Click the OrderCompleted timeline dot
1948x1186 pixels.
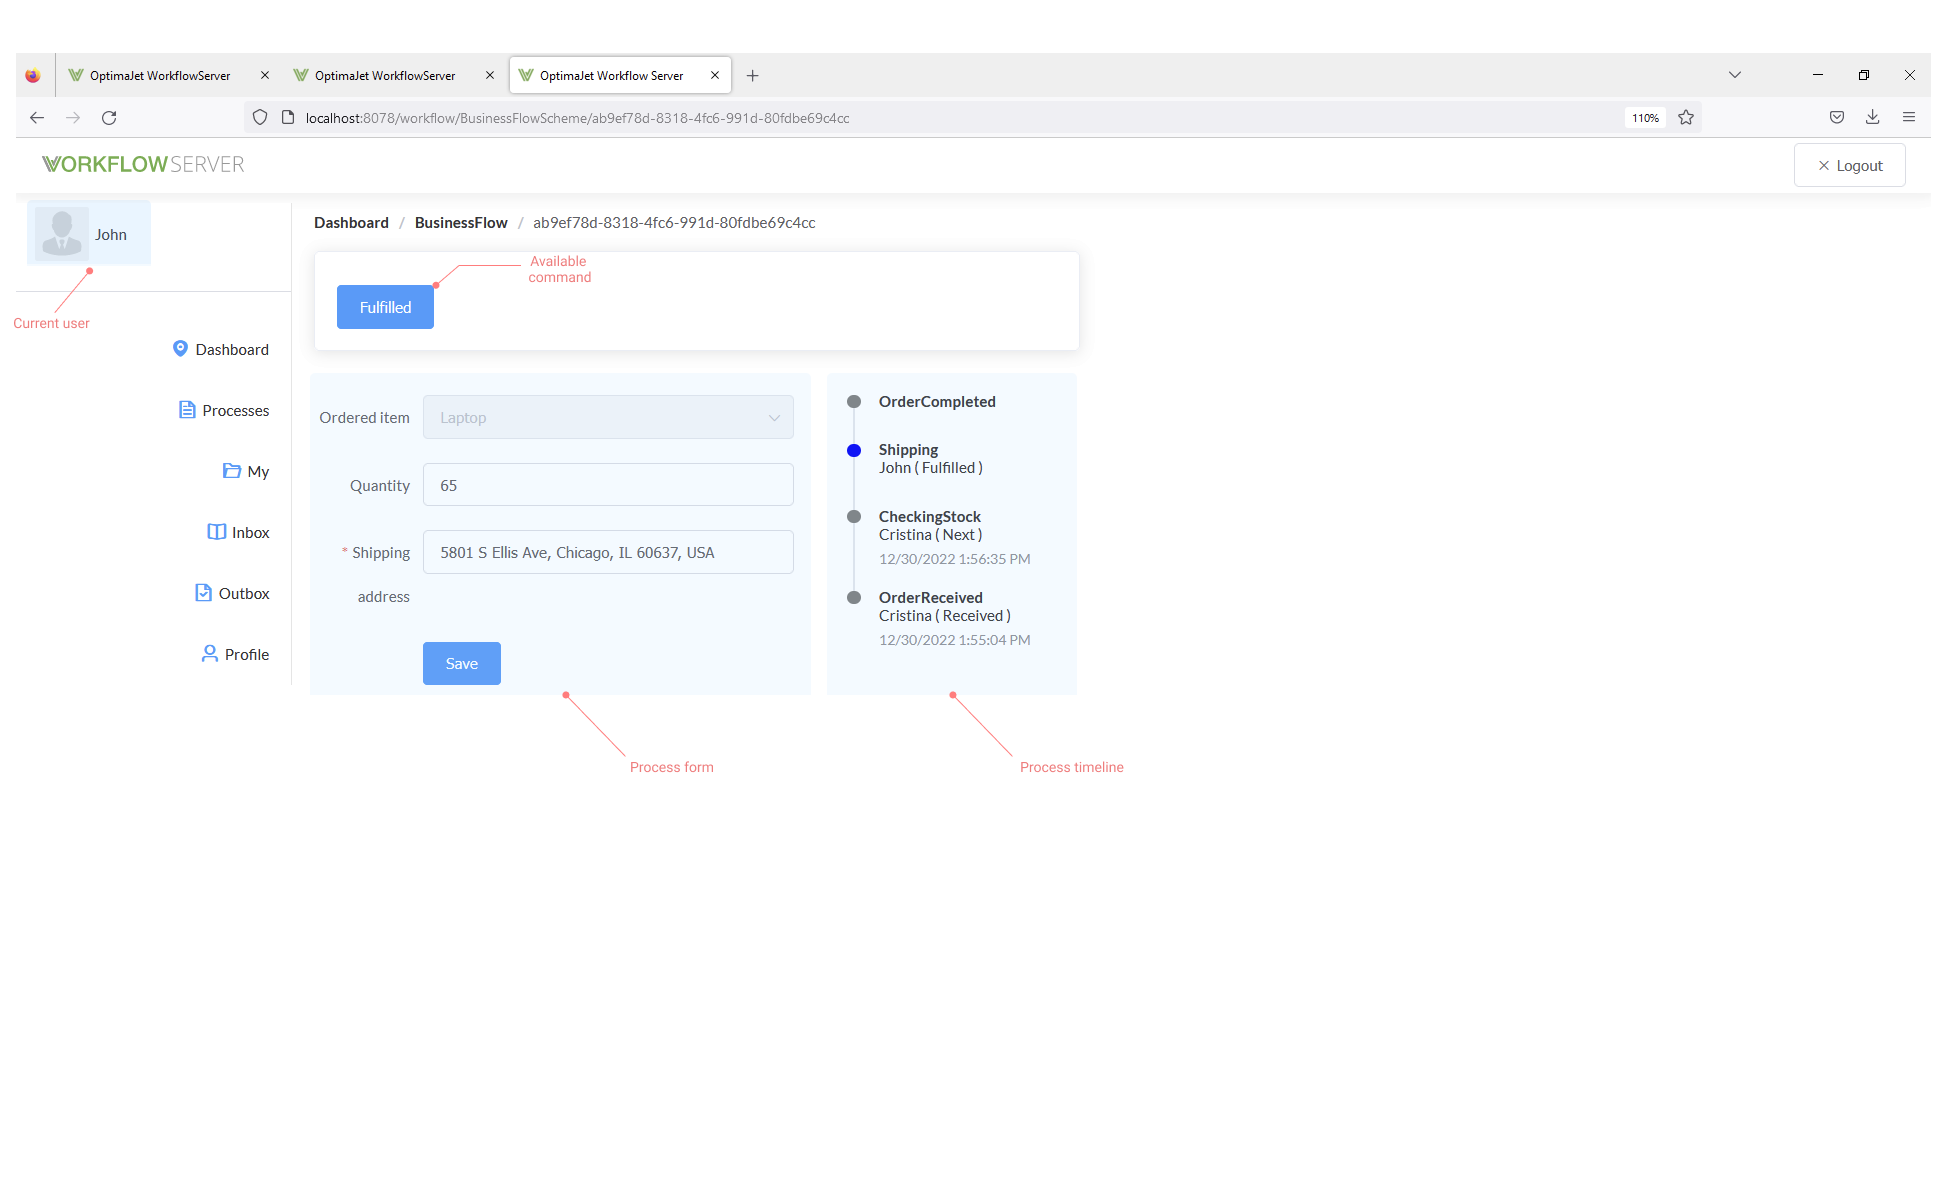pyautogui.click(x=854, y=402)
